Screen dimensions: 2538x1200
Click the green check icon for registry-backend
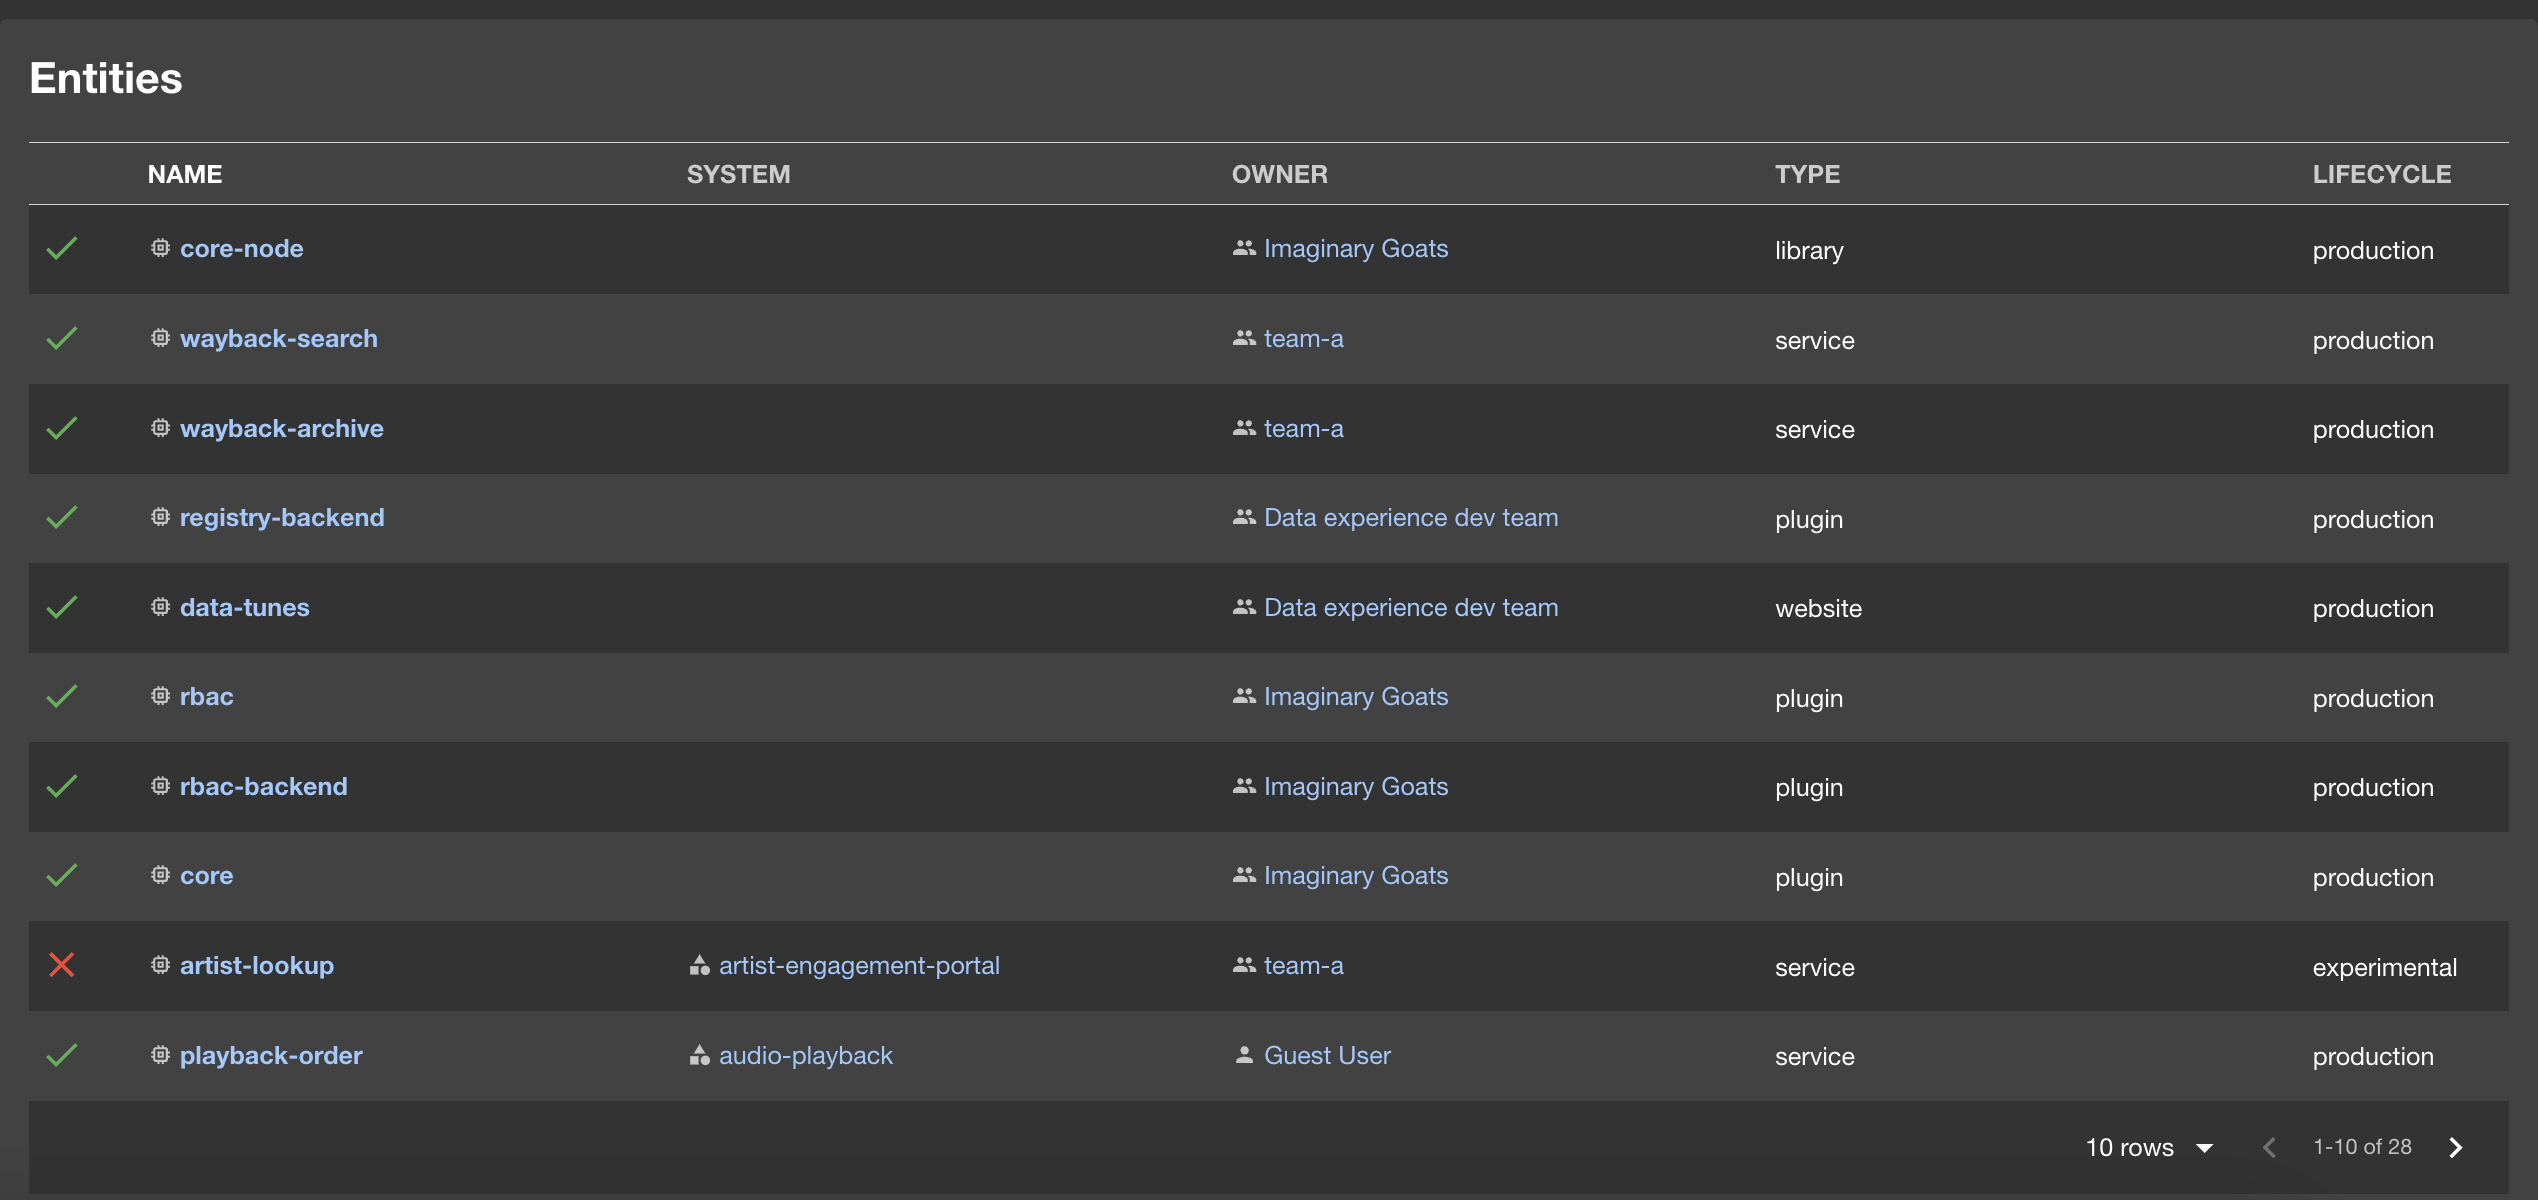(x=62, y=517)
